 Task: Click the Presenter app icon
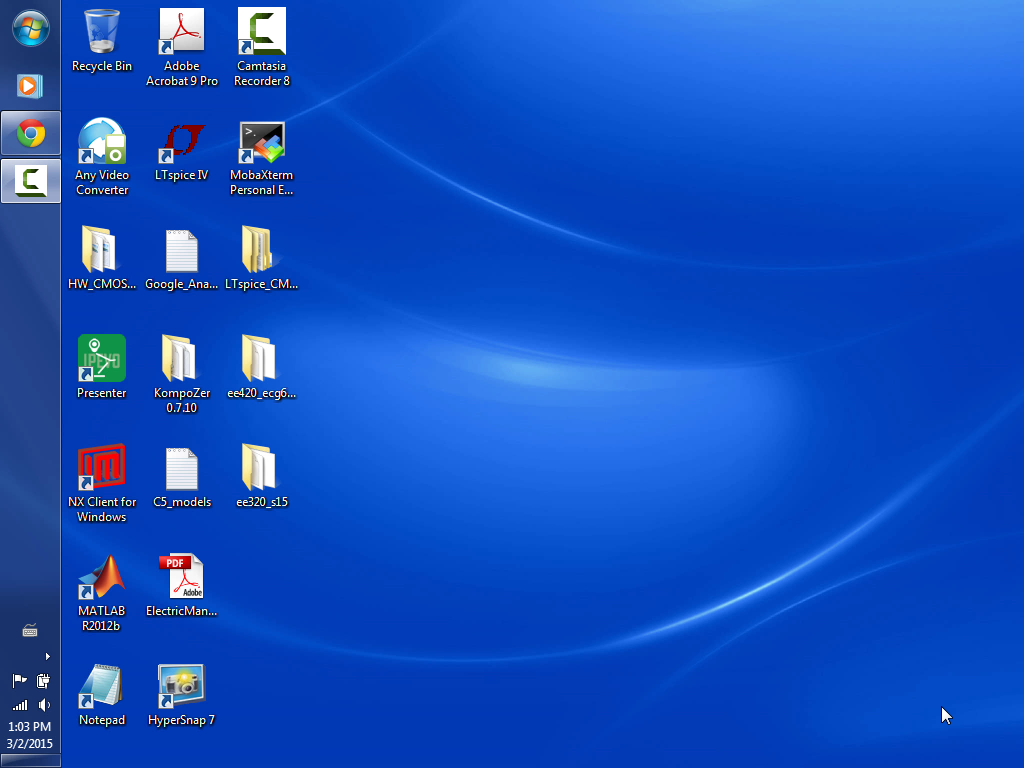[x=102, y=359]
